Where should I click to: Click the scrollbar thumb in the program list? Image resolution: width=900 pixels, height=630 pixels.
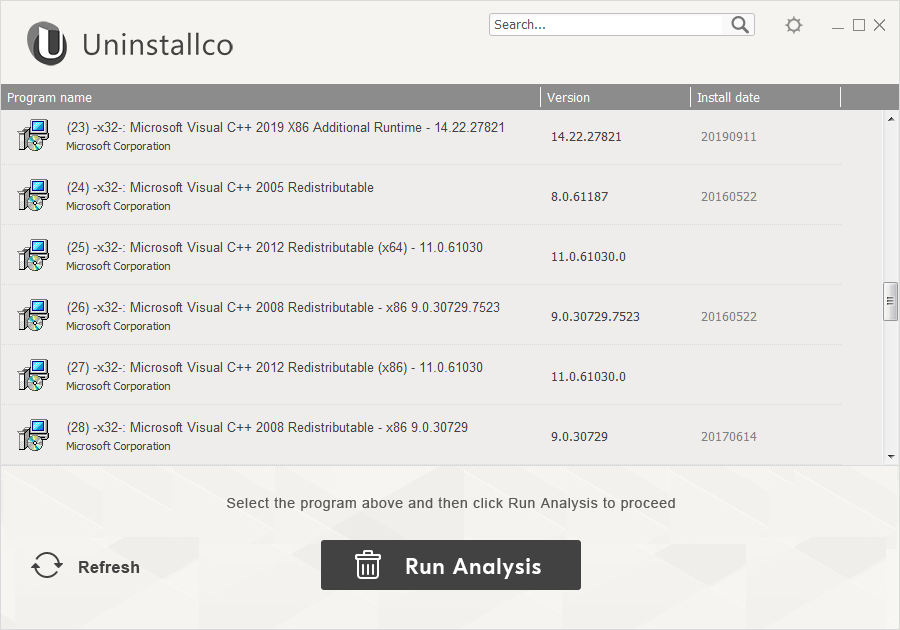click(890, 301)
